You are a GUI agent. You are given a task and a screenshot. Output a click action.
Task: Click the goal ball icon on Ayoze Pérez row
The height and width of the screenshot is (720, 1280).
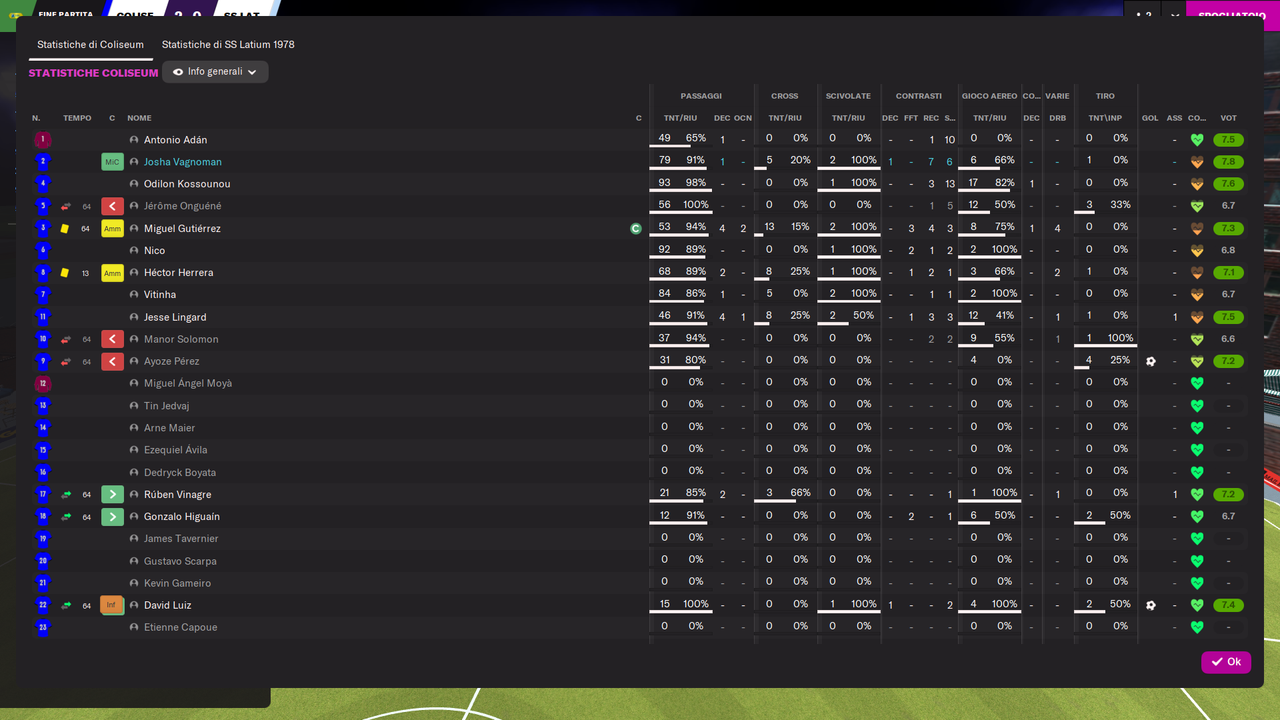pos(1150,361)
